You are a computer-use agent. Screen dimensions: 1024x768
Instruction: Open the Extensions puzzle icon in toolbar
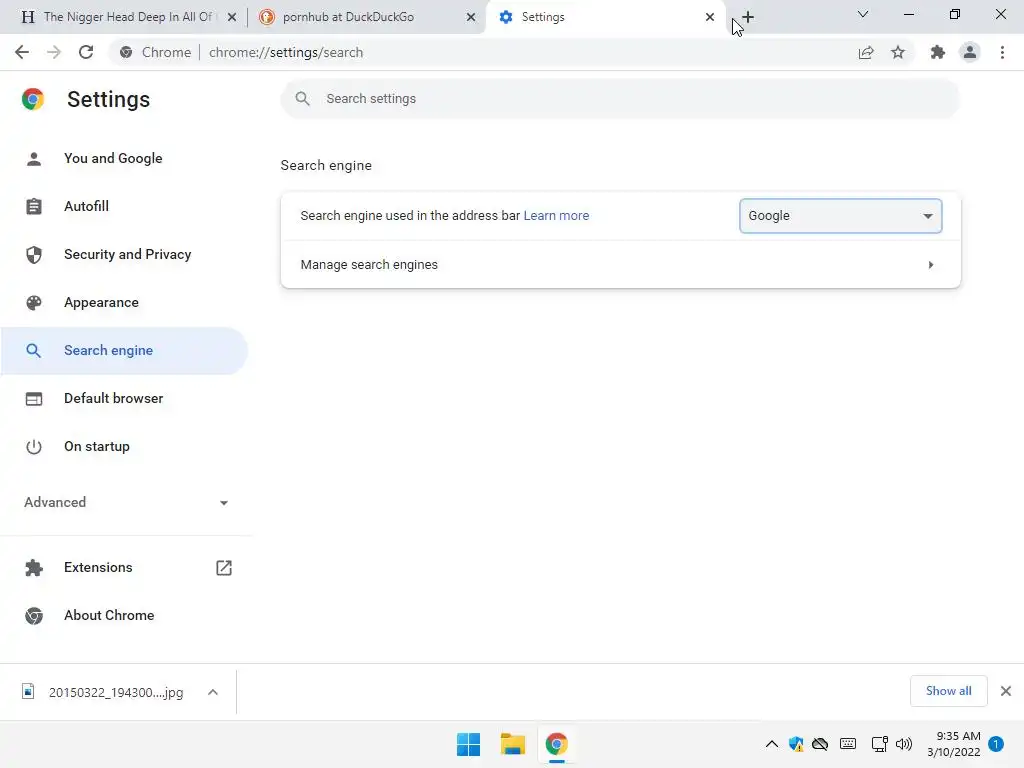pyautogui.click(x=938, y=52)
